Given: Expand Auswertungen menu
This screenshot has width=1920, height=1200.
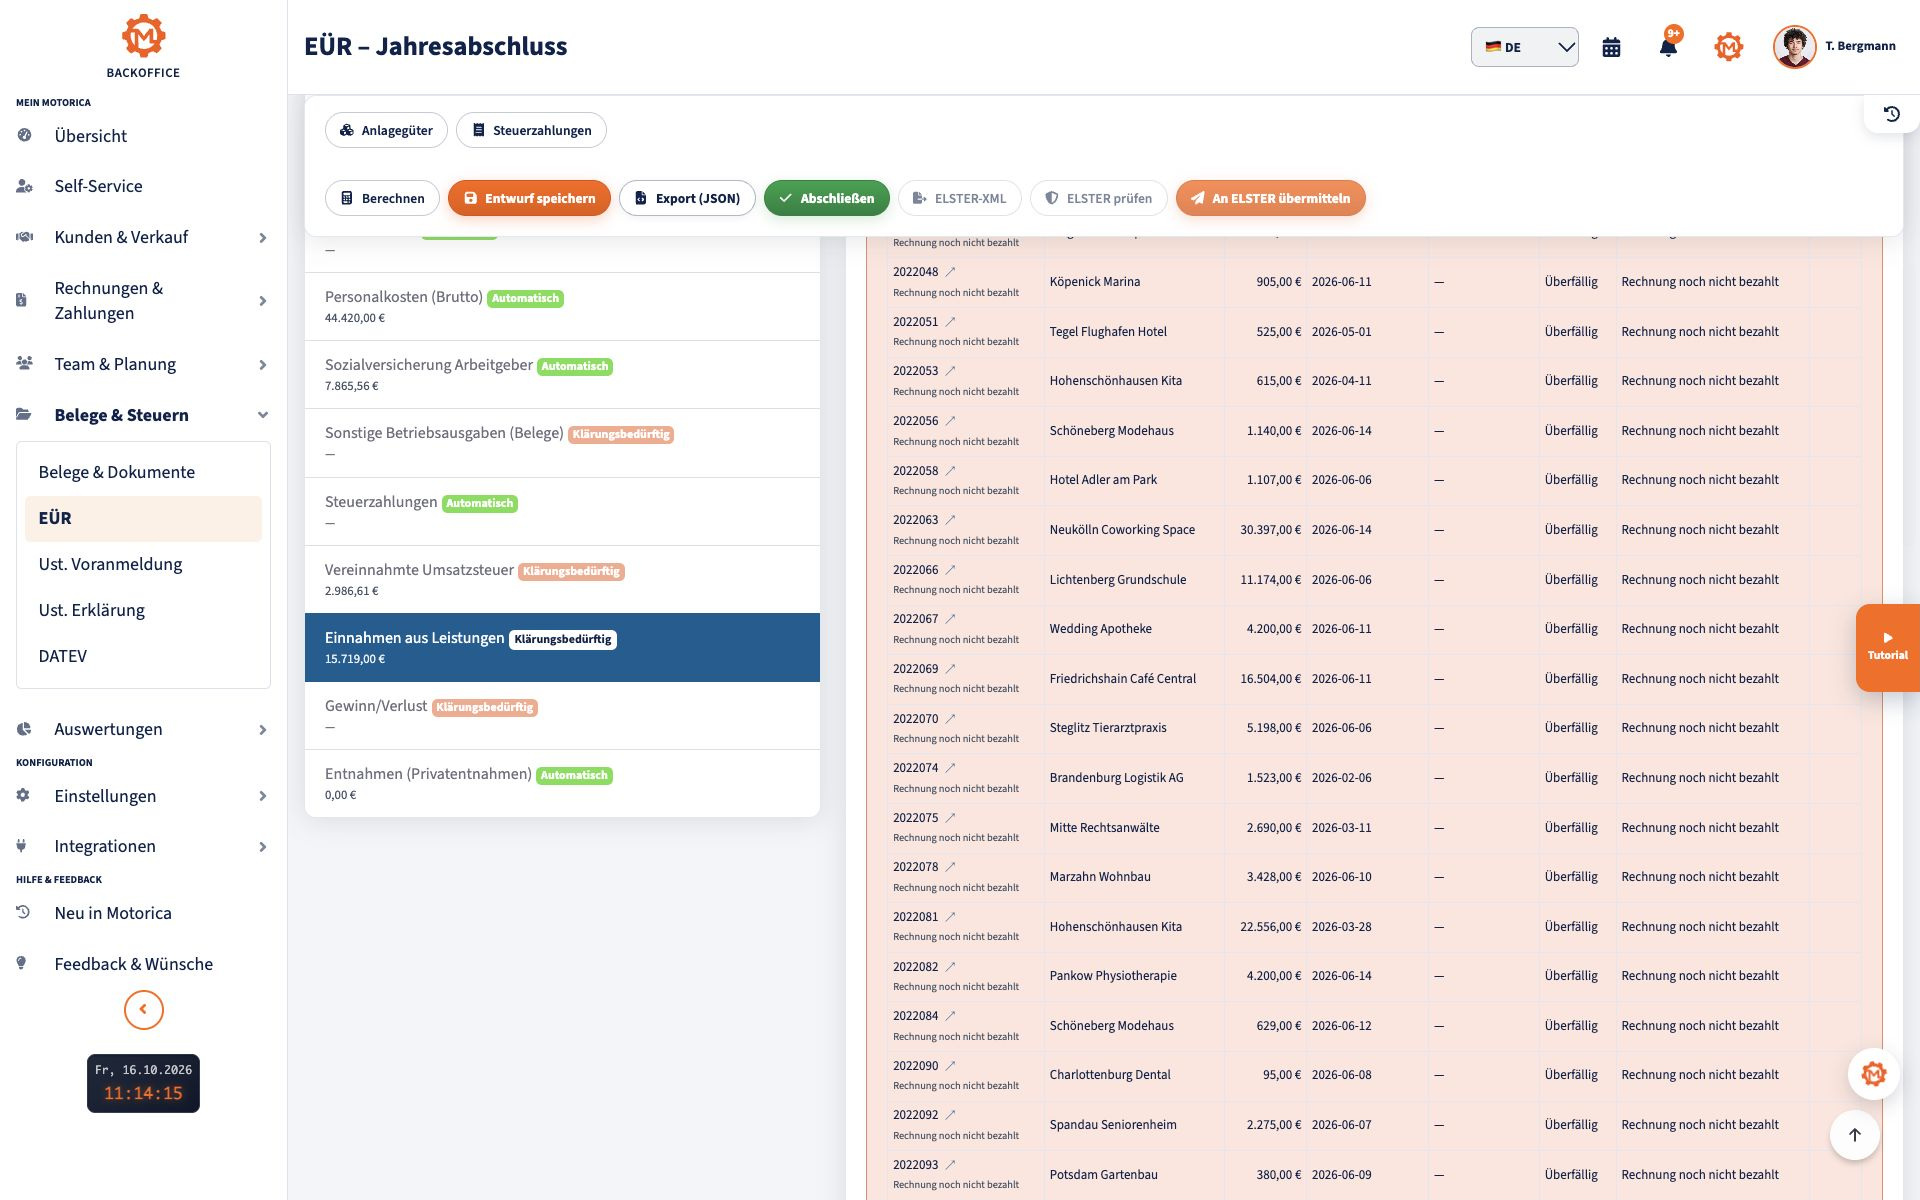Looking at the screenshot, I should (x=143, y=729).
